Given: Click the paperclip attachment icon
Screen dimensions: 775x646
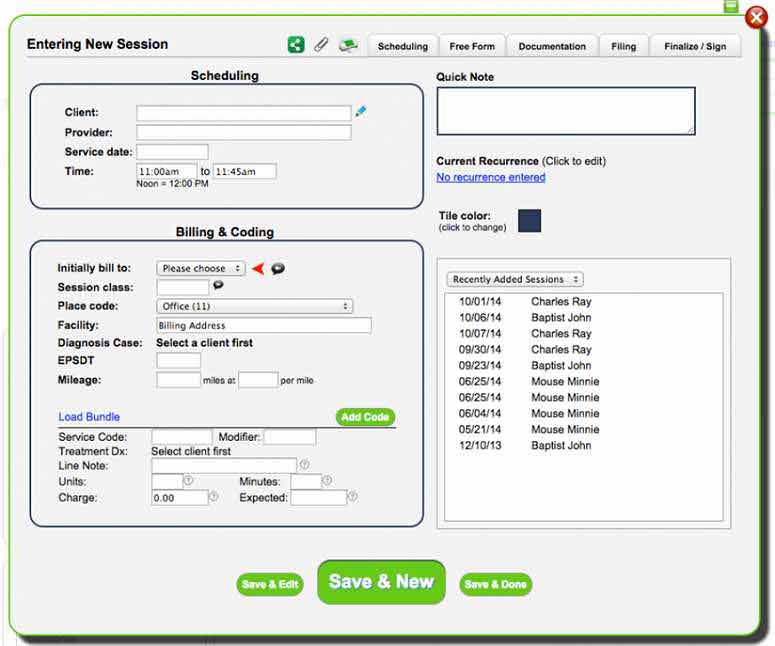Looking at the screenshot, I should (x=321, y=45).
